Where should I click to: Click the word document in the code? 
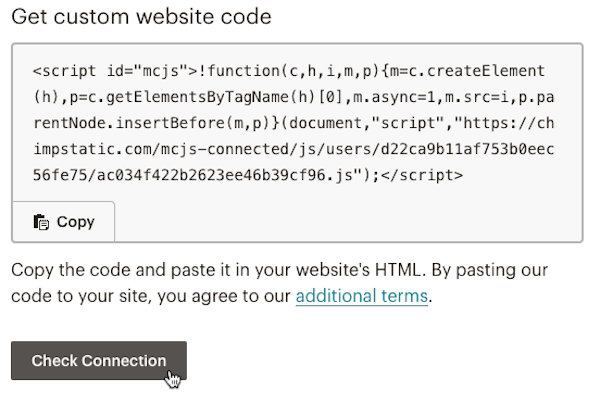click(x=326, y=123)
